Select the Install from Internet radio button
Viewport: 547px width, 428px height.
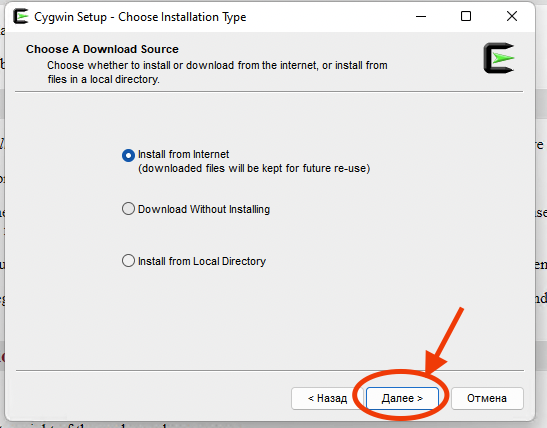coord(128,155)
